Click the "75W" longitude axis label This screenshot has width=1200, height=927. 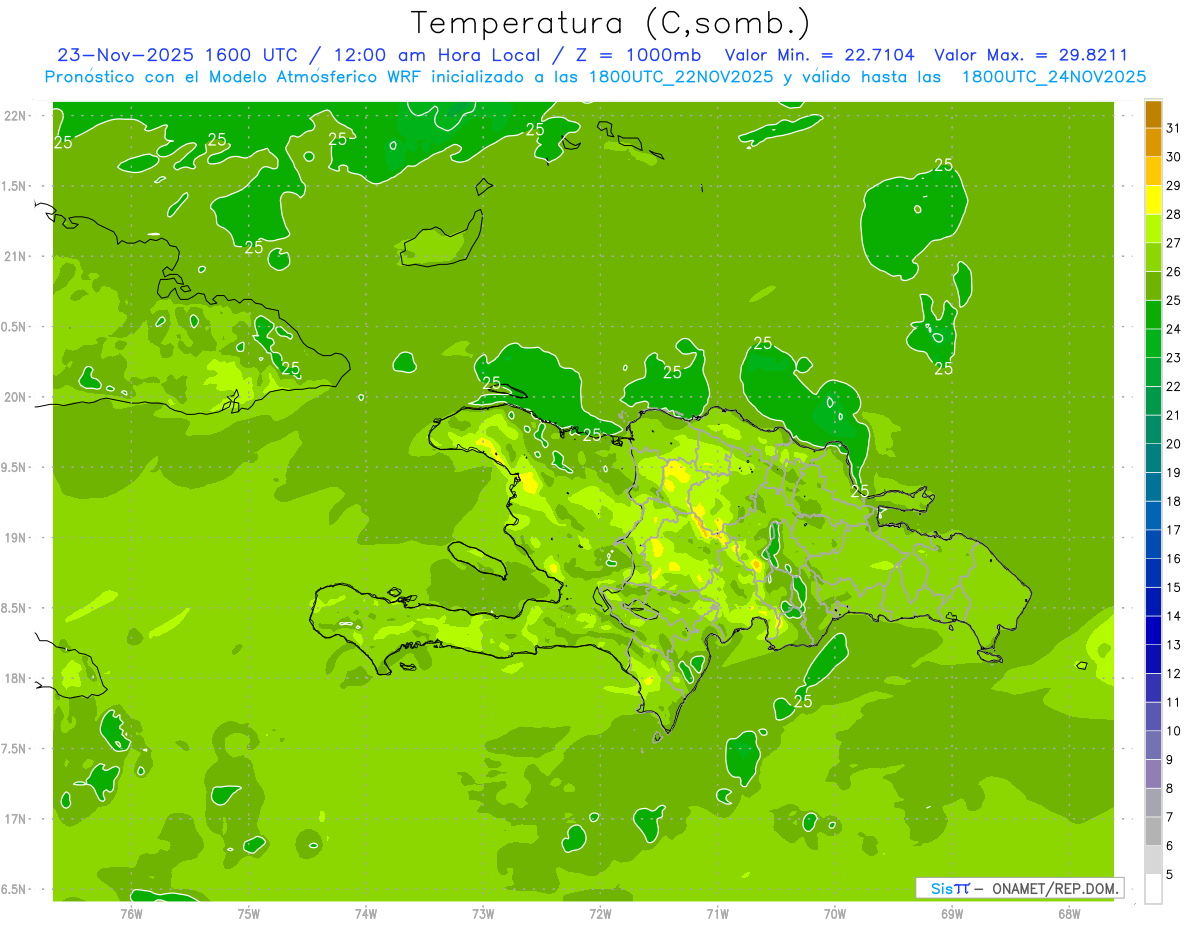tap(249, 913)
